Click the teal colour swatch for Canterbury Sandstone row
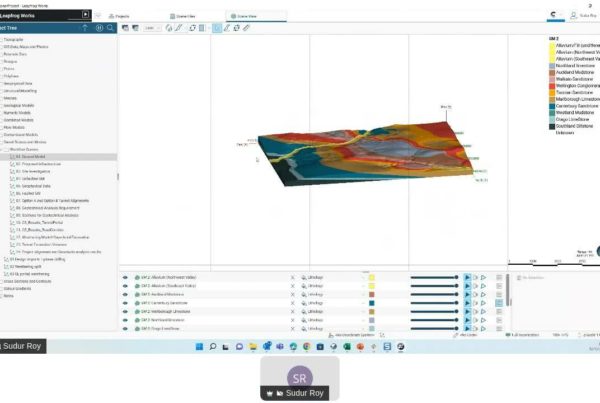This screenshot has width=600, height=403. 372,303
